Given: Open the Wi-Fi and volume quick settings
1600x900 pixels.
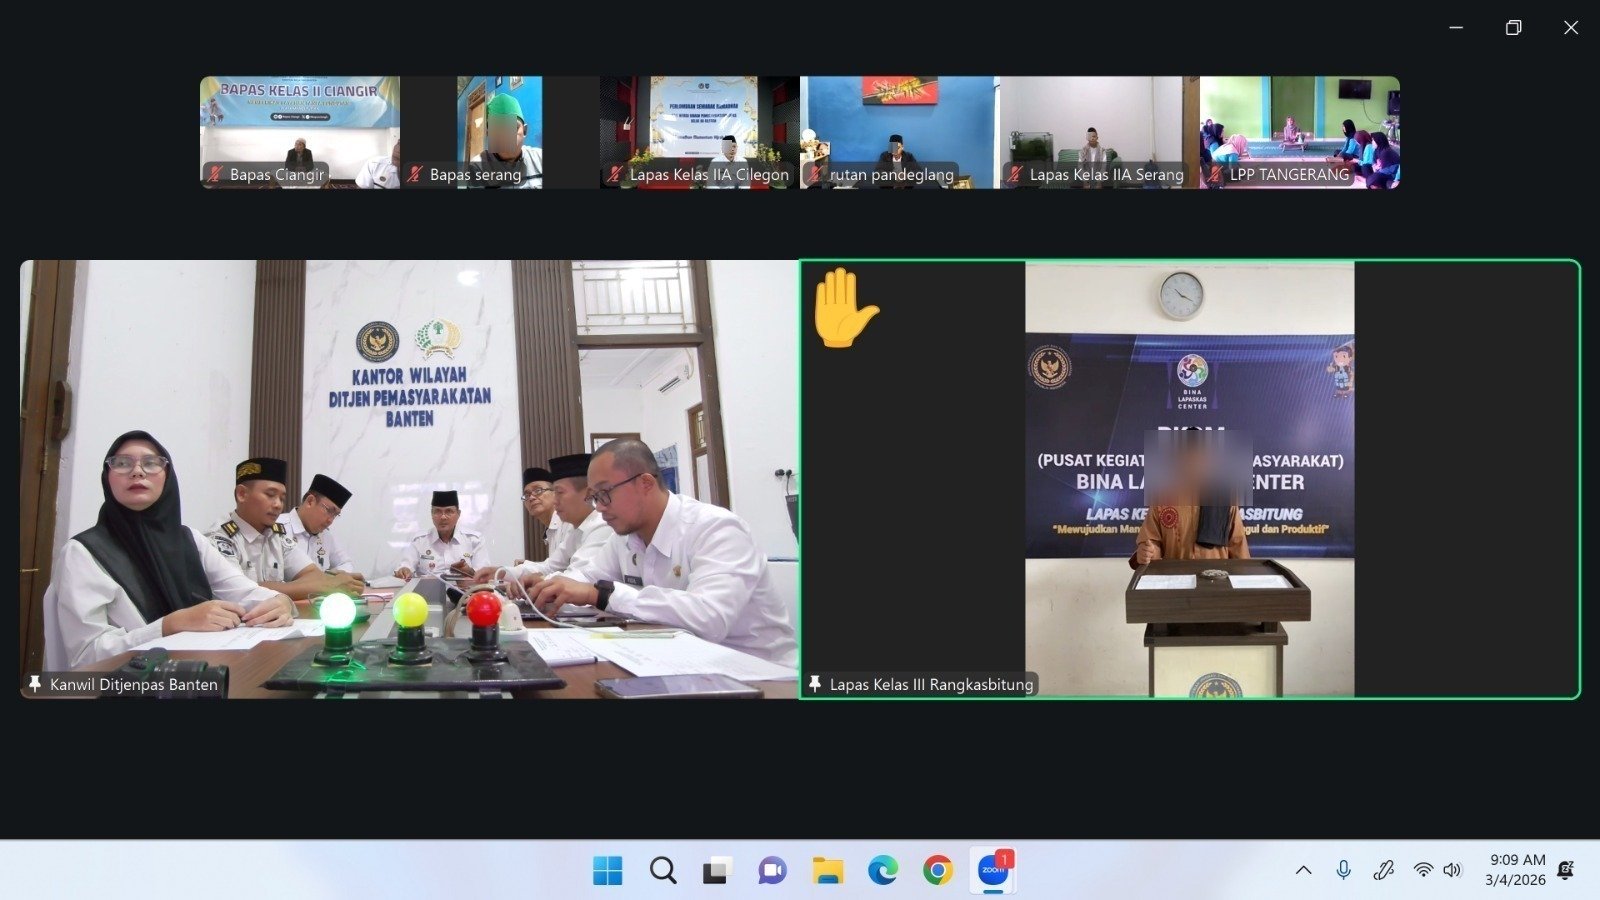Looking at the screenshot, I should (x=1437, y=870).
